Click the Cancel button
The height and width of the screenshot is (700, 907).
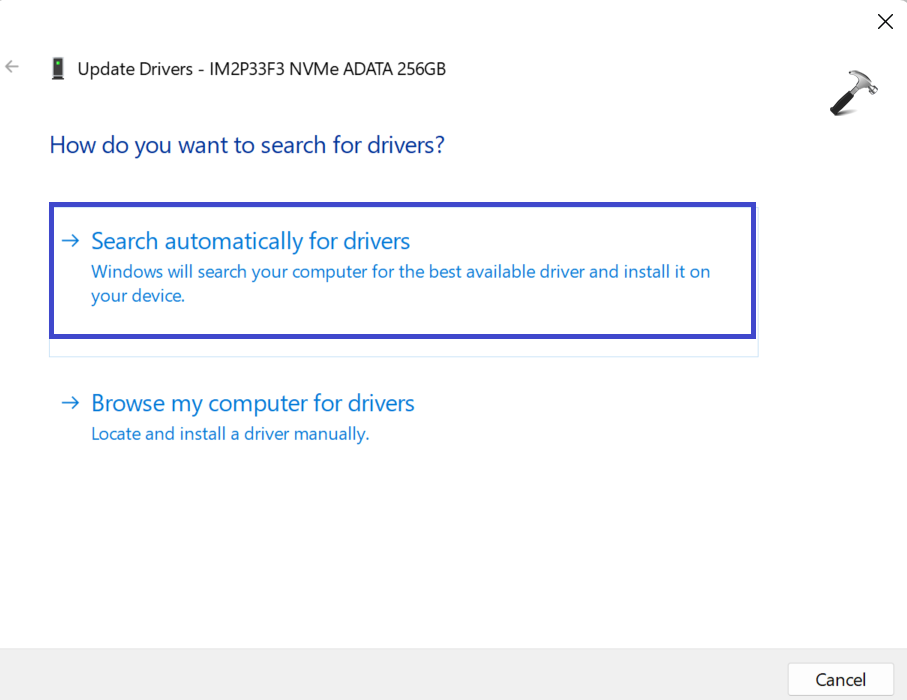pos(840,679)
